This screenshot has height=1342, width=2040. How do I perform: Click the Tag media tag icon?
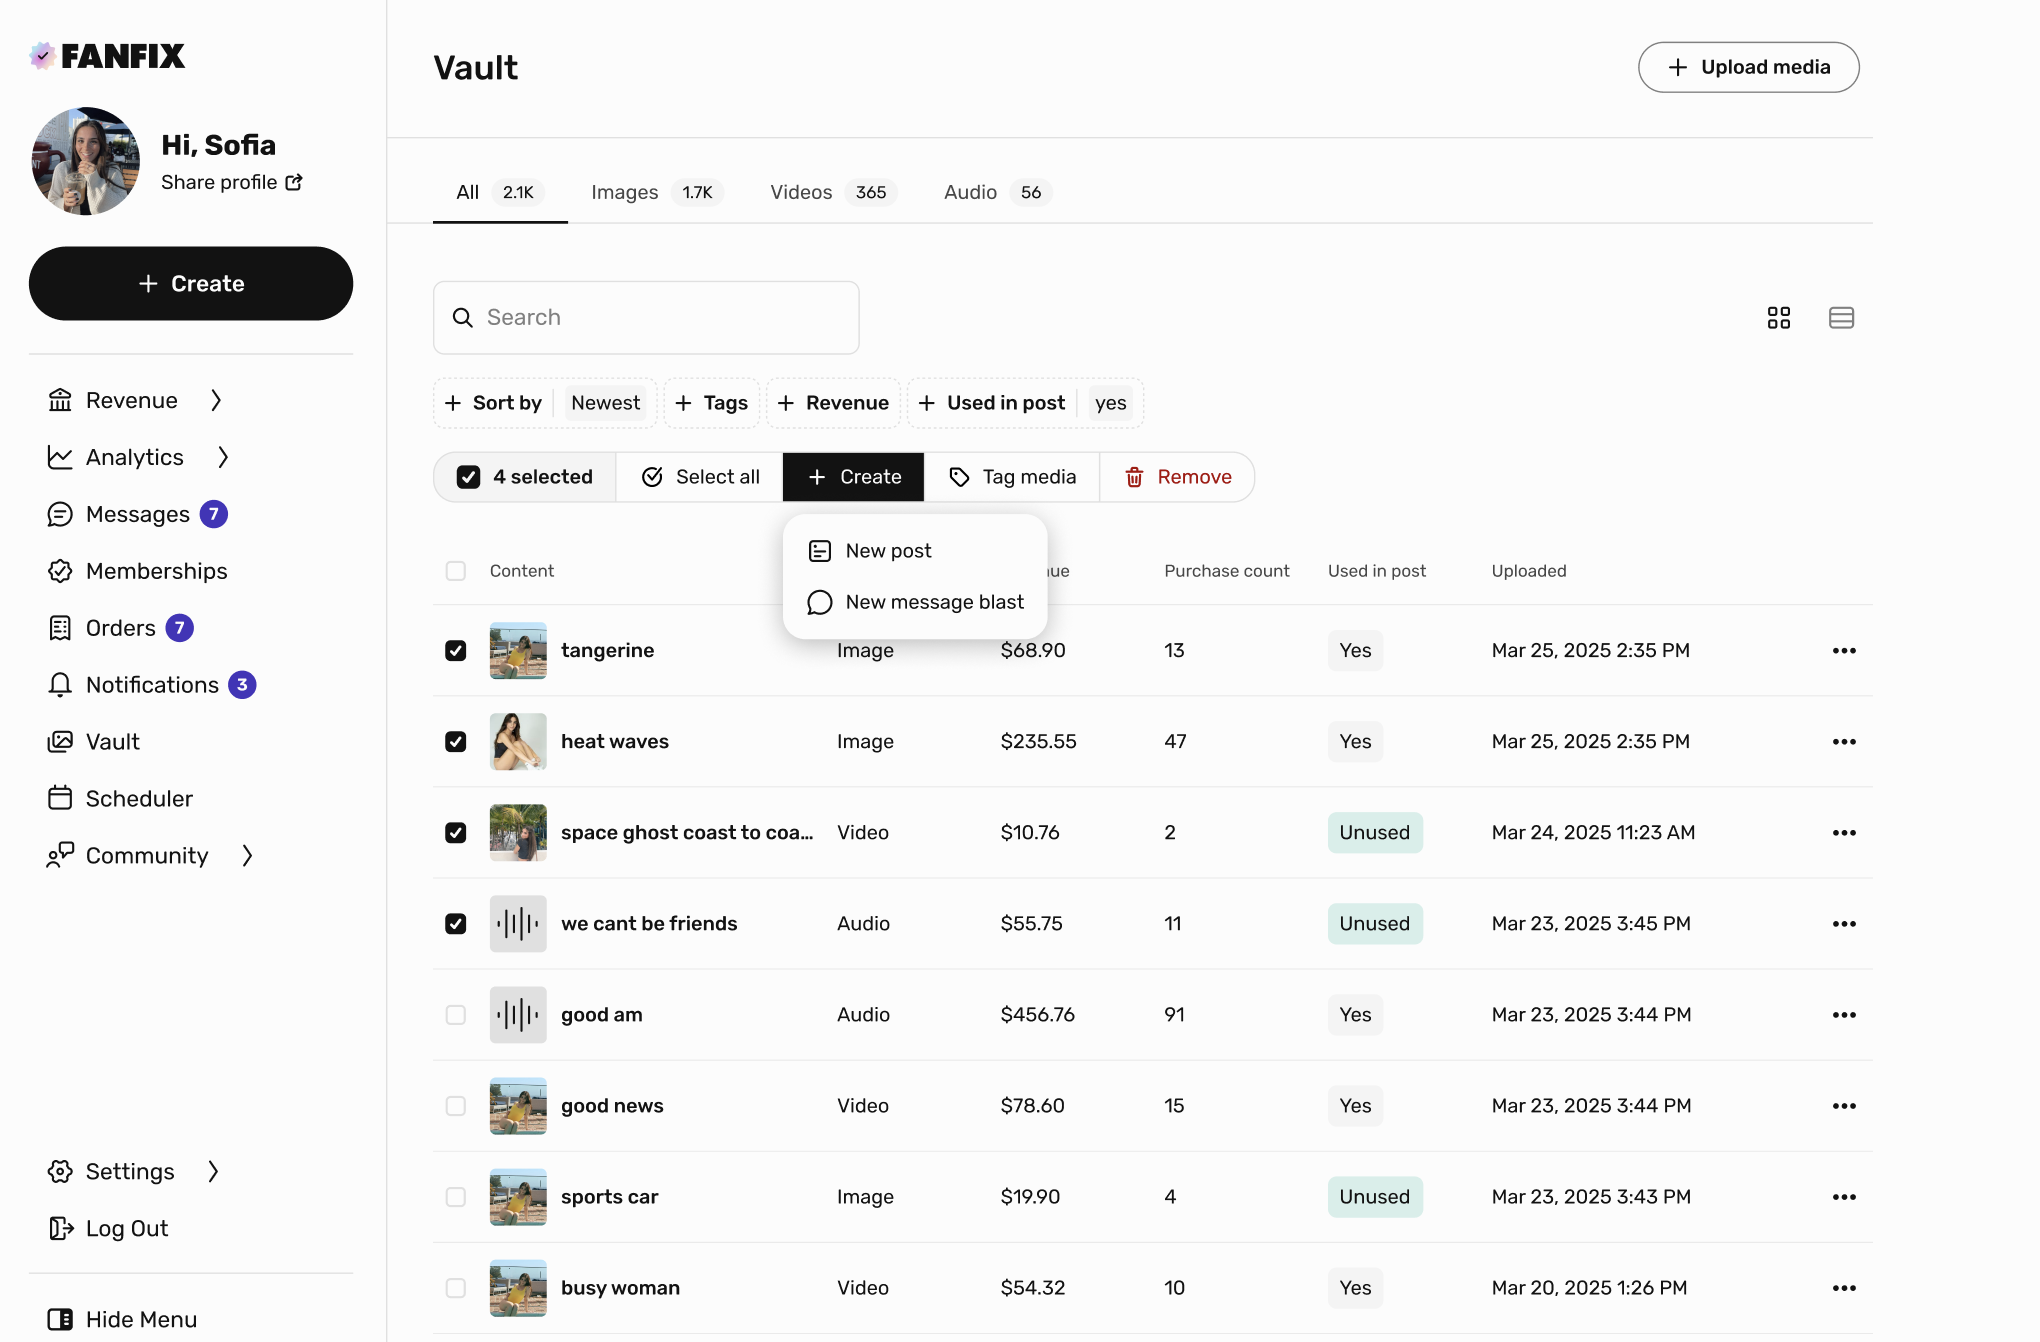pyautogui.click(x=959, y=477)
